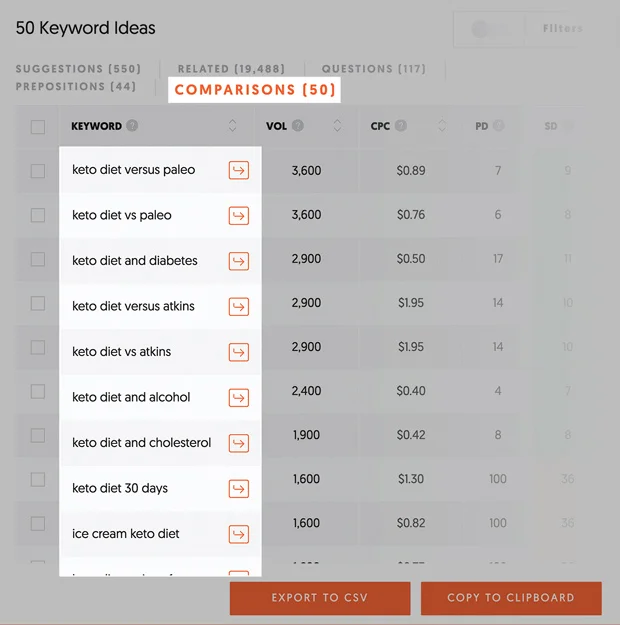Sort table by the VOL column arrows
Image resolution: width=620 pixels, height=625 pixels.
pyautogui.click(x=338, y=126)
